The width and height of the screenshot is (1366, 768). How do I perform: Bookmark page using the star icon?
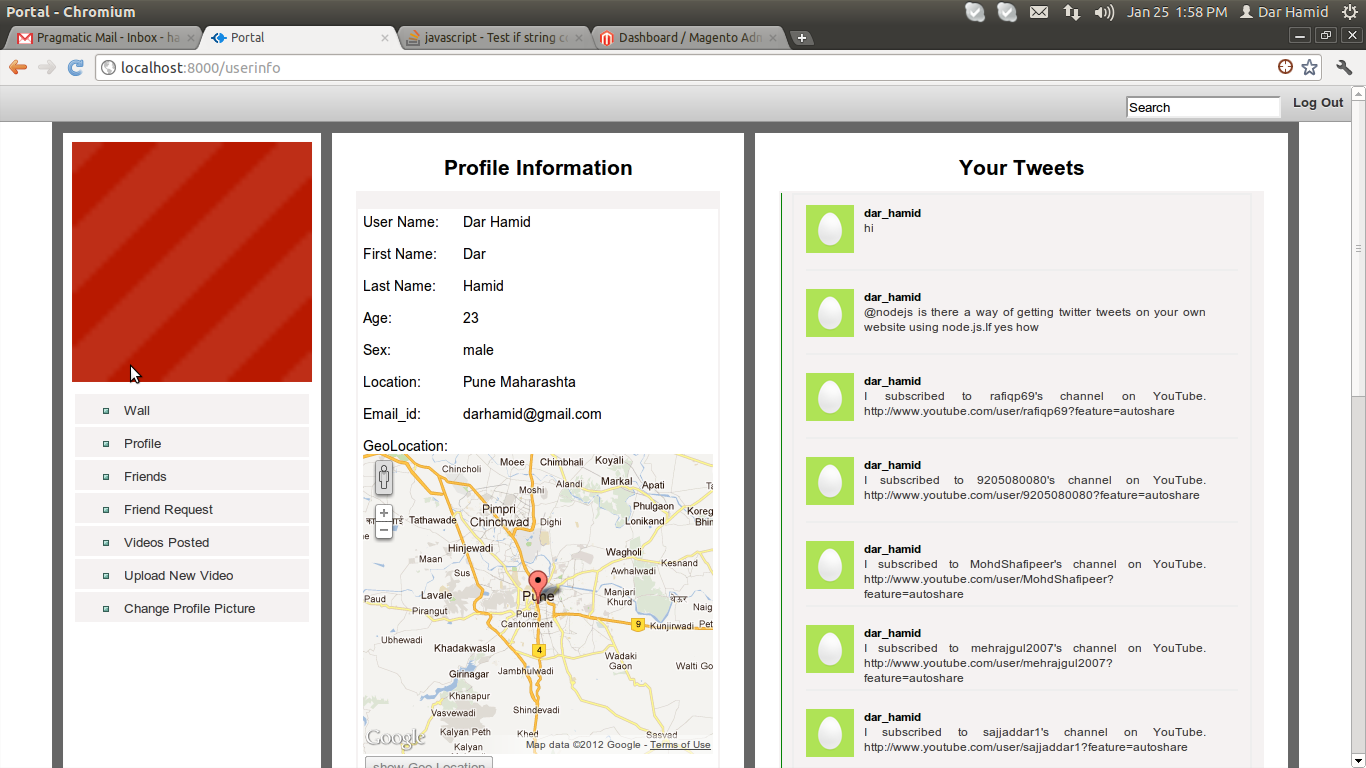[x=1309, y=67]
